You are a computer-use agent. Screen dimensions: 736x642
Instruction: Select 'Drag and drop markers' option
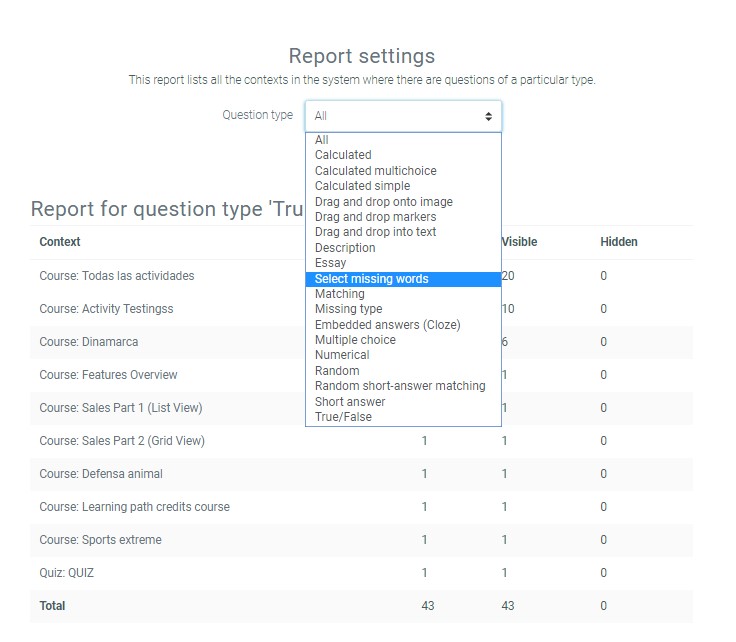click(375, 217)
